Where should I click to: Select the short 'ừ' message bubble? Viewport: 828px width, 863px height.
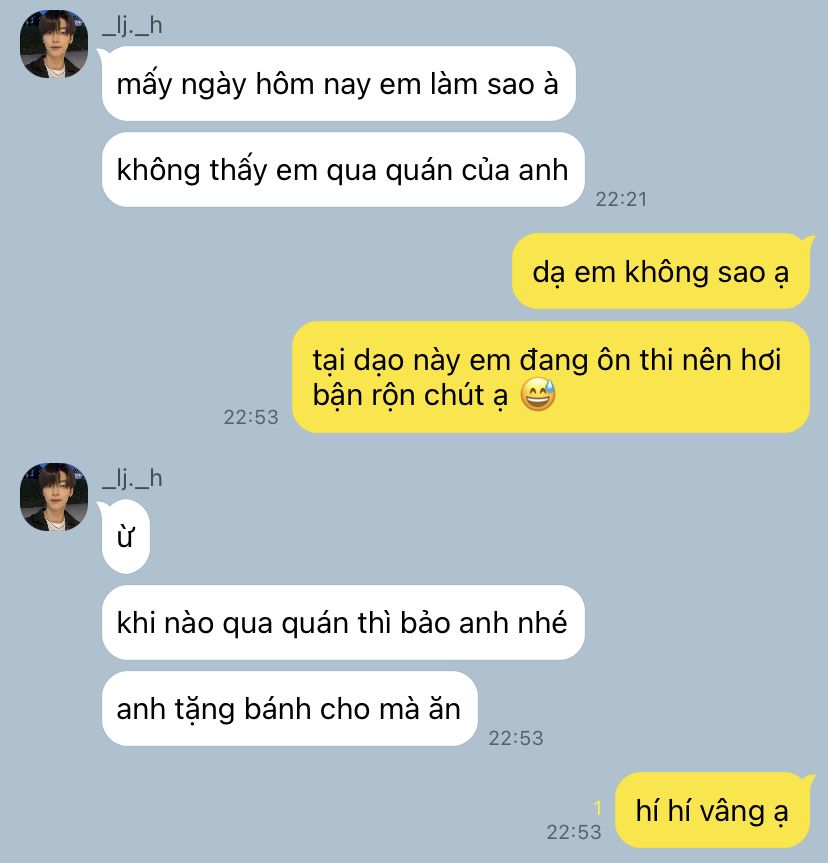point(126,537)
